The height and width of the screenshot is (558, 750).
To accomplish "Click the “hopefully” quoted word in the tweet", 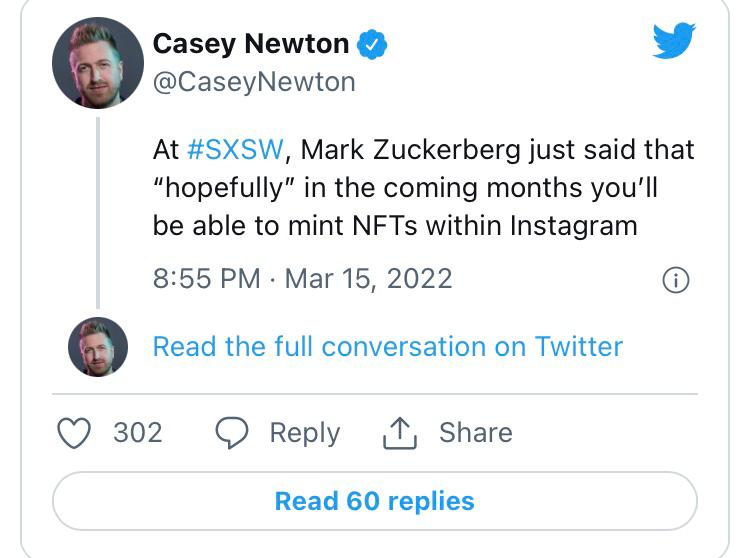I will click(x=210, y=188).
